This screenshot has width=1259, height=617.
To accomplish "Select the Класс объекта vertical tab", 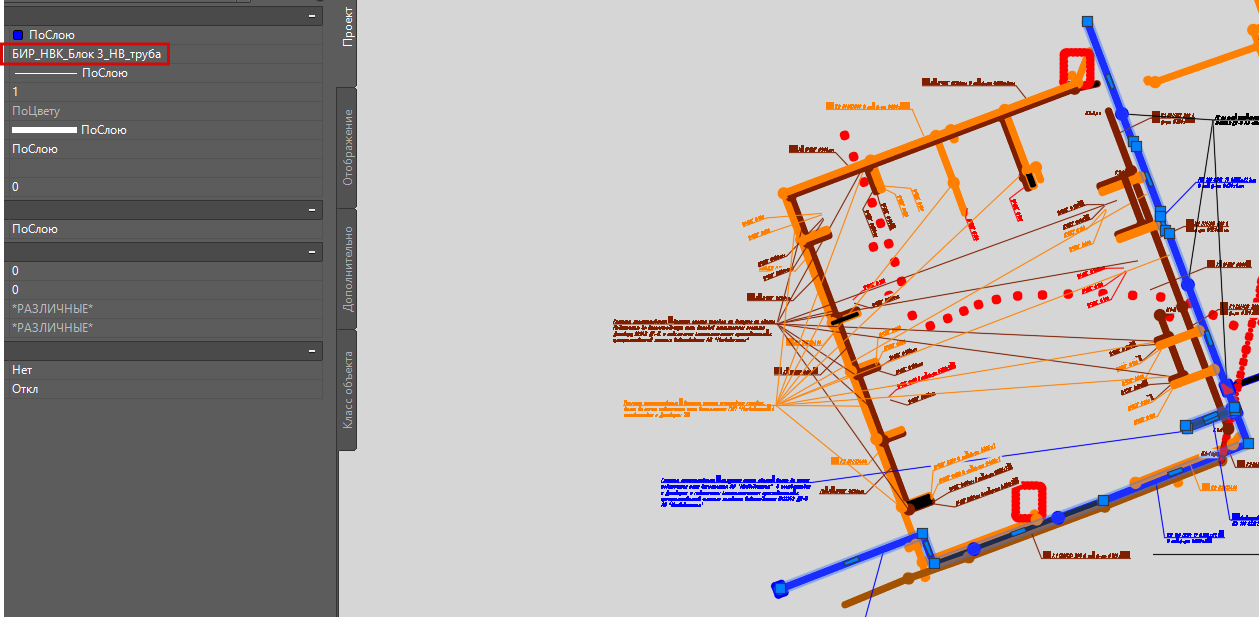I will (347, 390).
